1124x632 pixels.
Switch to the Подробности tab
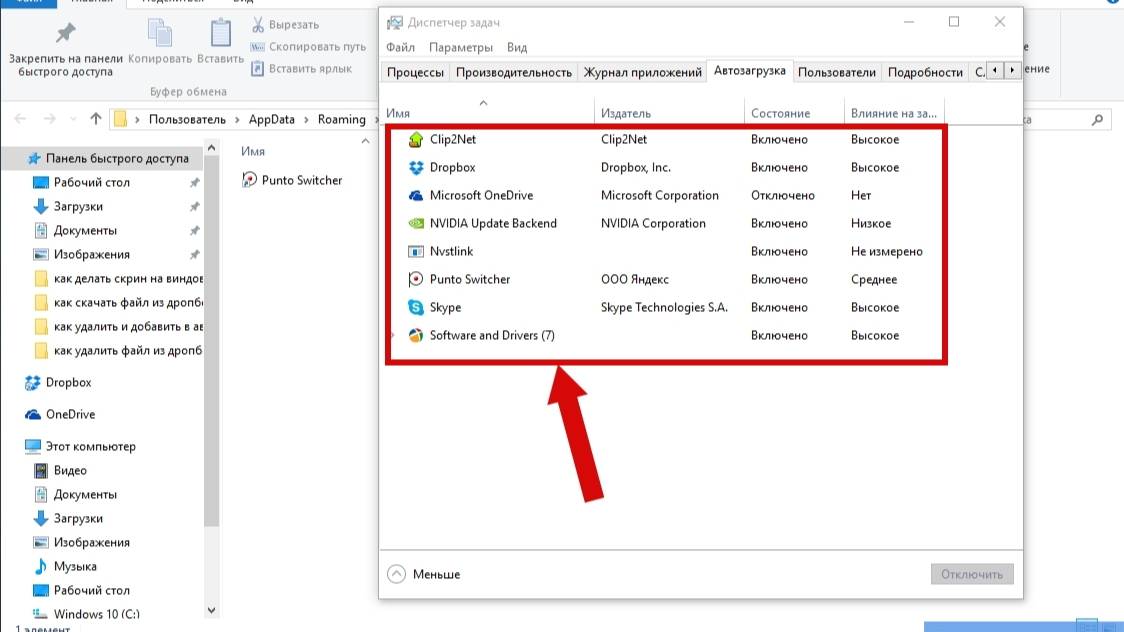coord(925,72)
